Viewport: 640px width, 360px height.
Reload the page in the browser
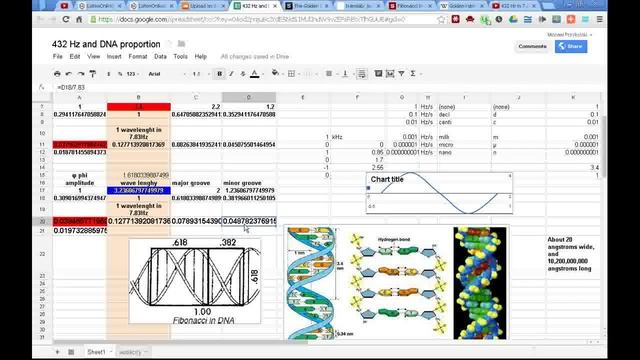click(66, 19)
